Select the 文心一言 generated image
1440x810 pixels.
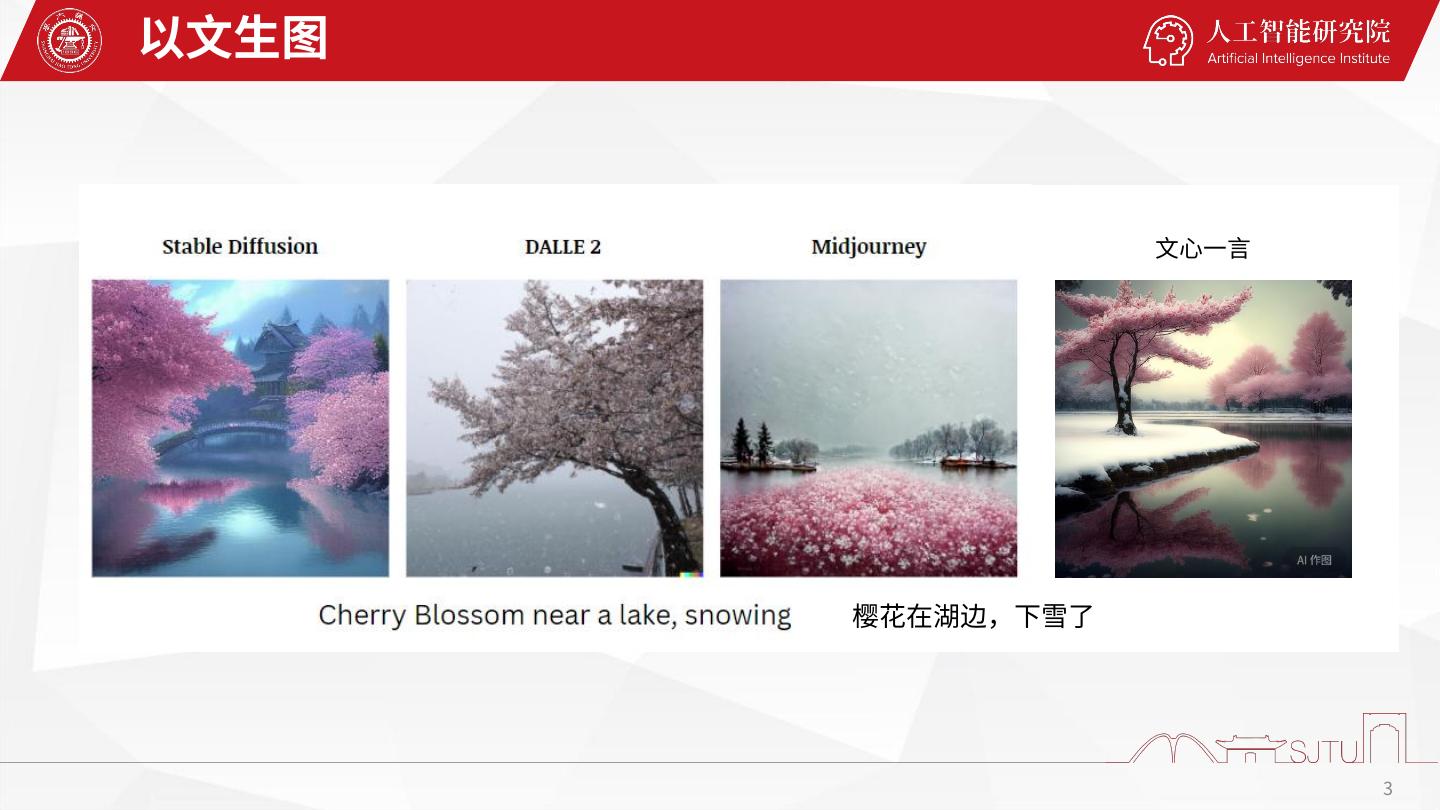coord(1203,428)
